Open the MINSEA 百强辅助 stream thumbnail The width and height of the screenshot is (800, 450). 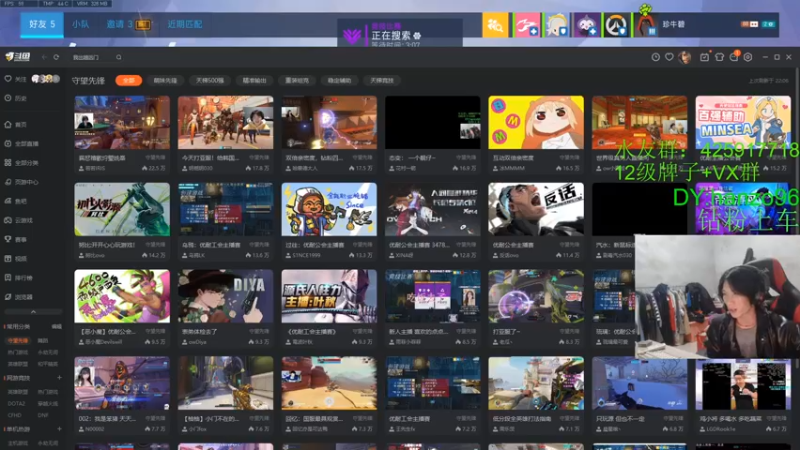[x=743, y=122]
